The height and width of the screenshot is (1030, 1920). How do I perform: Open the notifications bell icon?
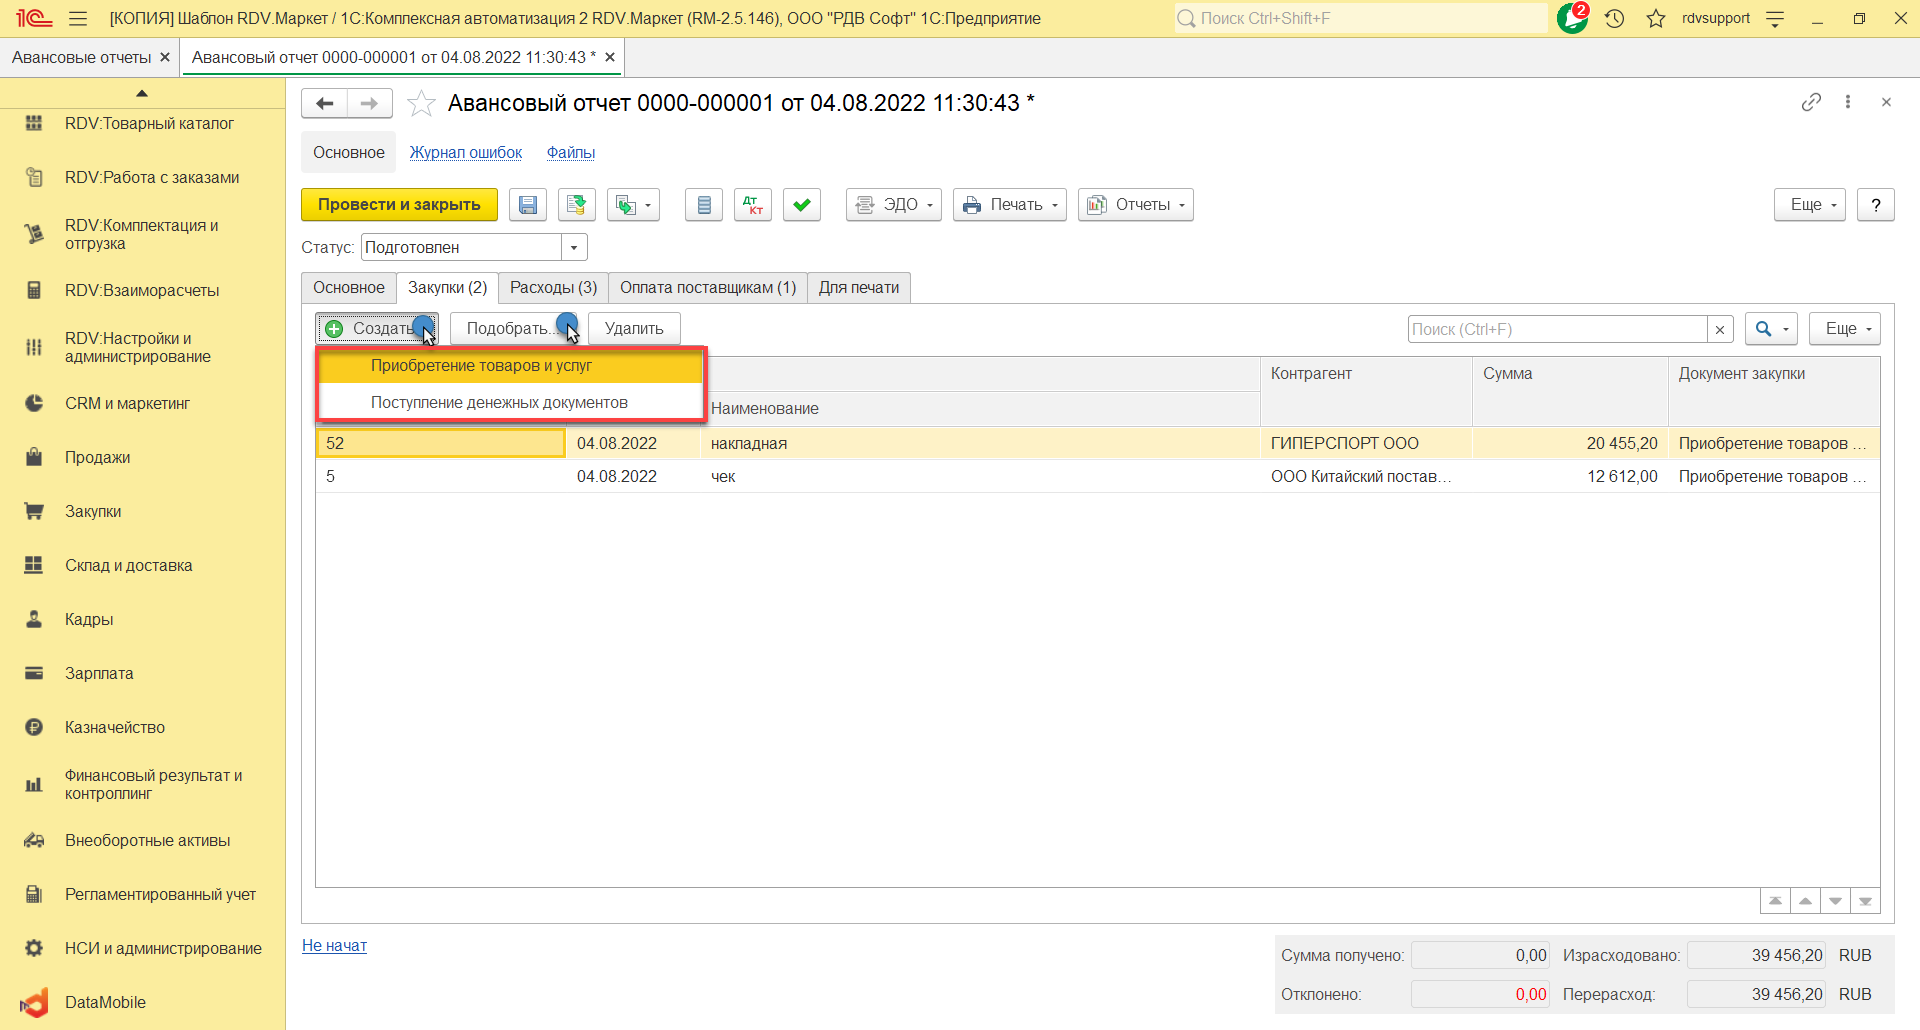pyautogui.click(x=1571, y=18)
